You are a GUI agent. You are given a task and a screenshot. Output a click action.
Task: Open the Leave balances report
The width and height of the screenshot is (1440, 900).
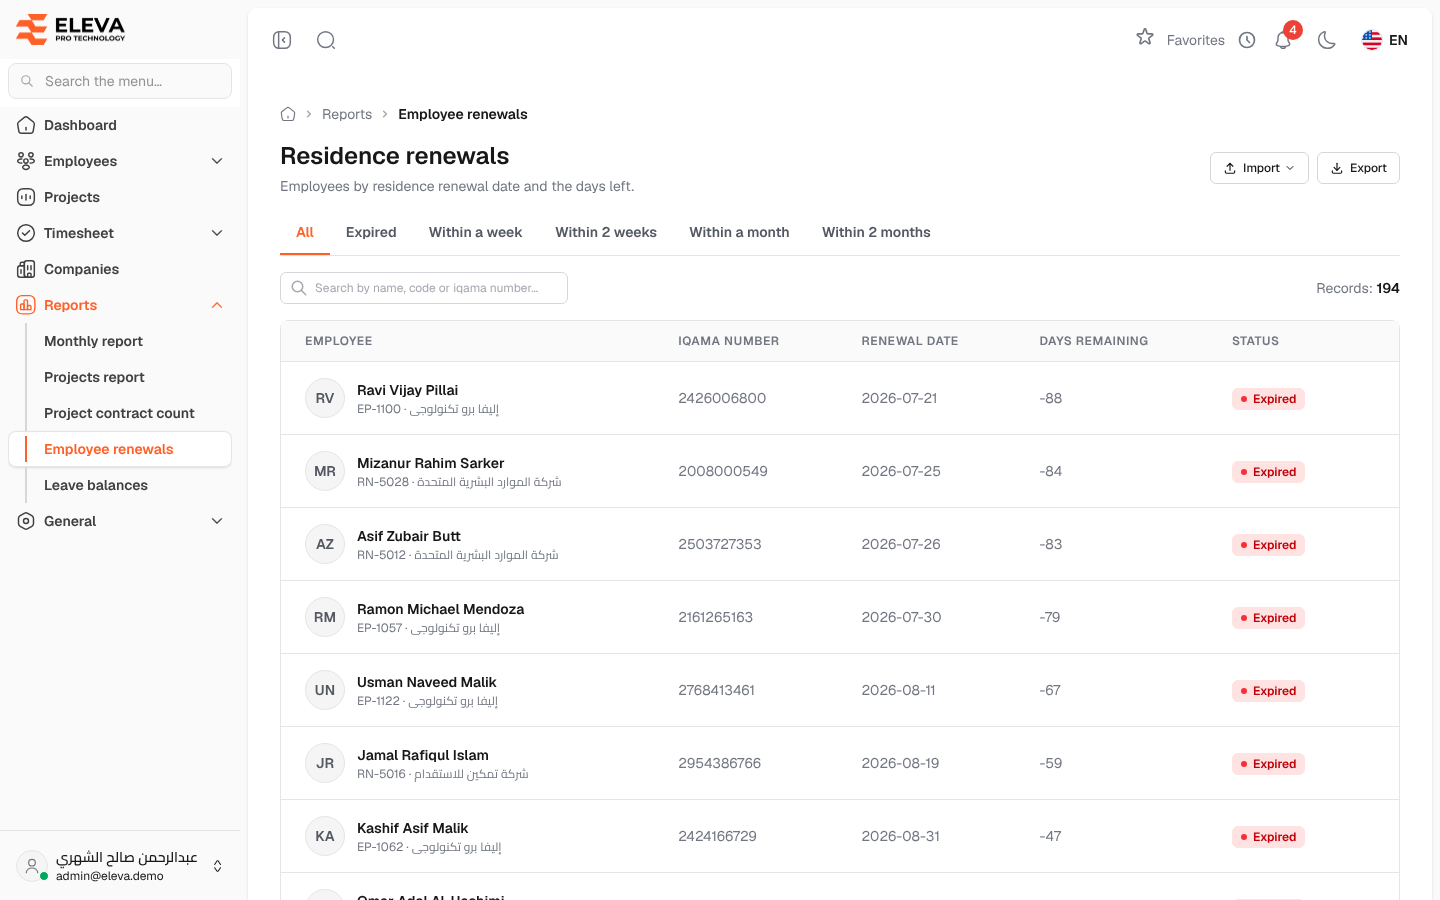pyautogui.click(x=96, y=485)
